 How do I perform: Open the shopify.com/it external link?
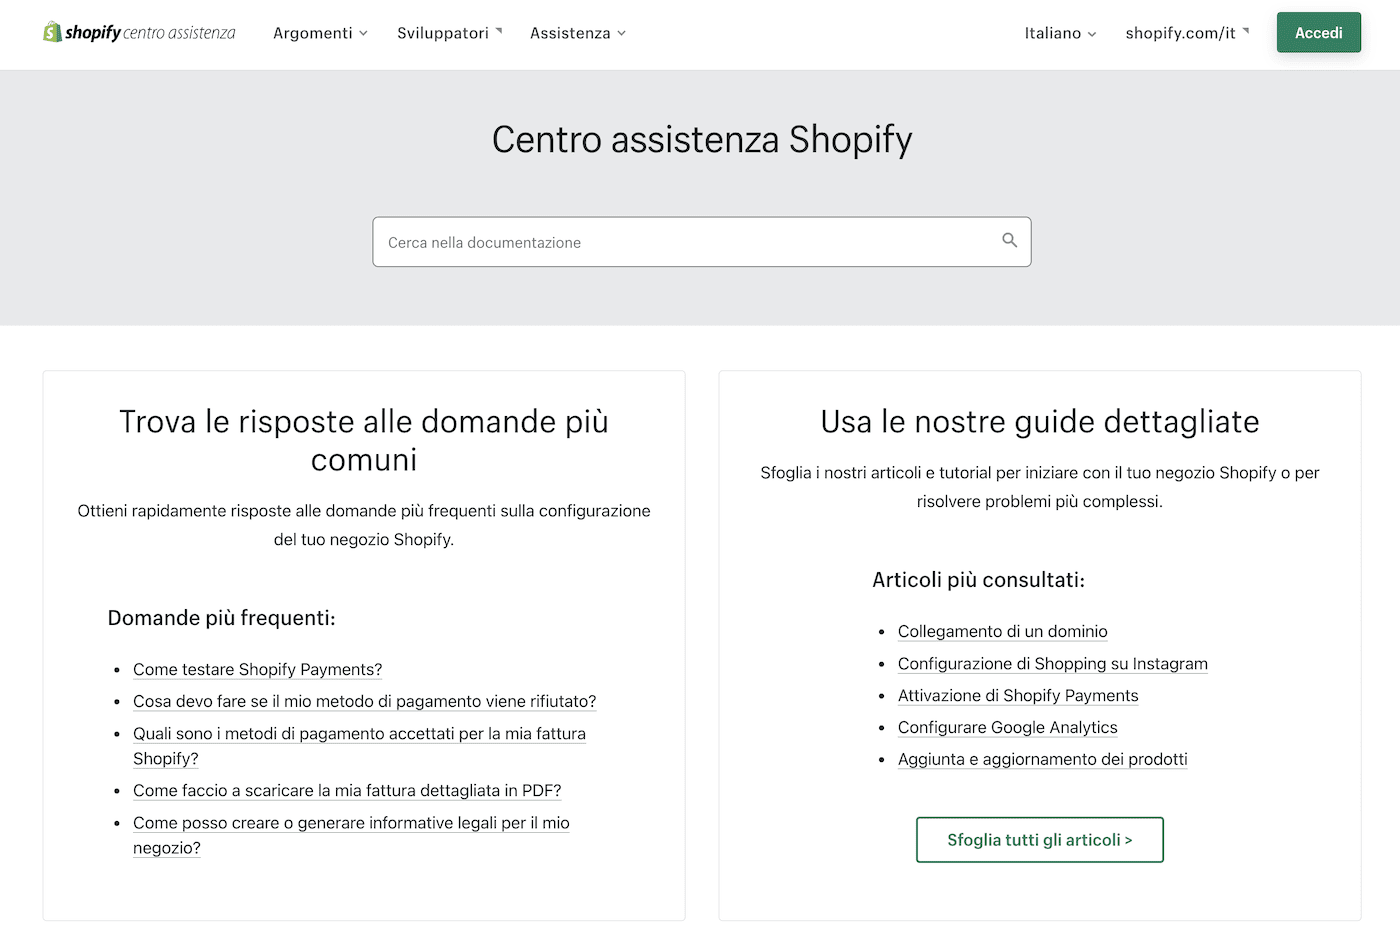(1187, 33)
